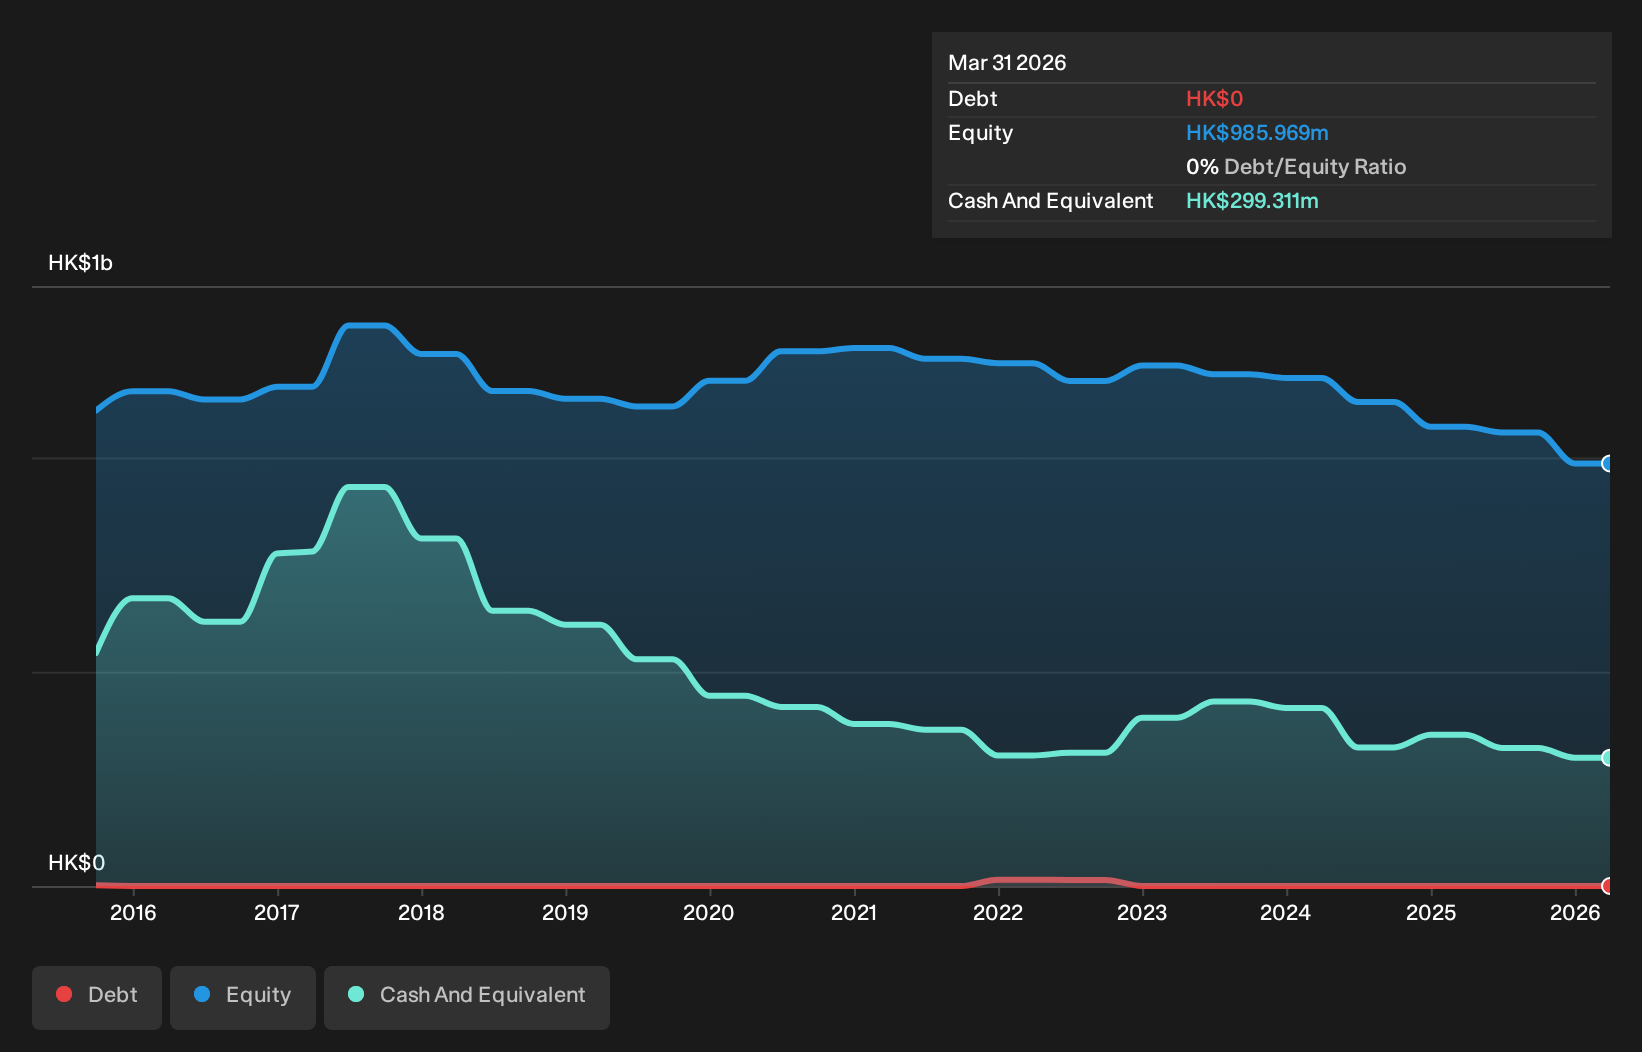Image resolution: width=1642 pixels, height=1052 pixels.
Task: Click the 2022 x-axis label
Action: [998, 912]
